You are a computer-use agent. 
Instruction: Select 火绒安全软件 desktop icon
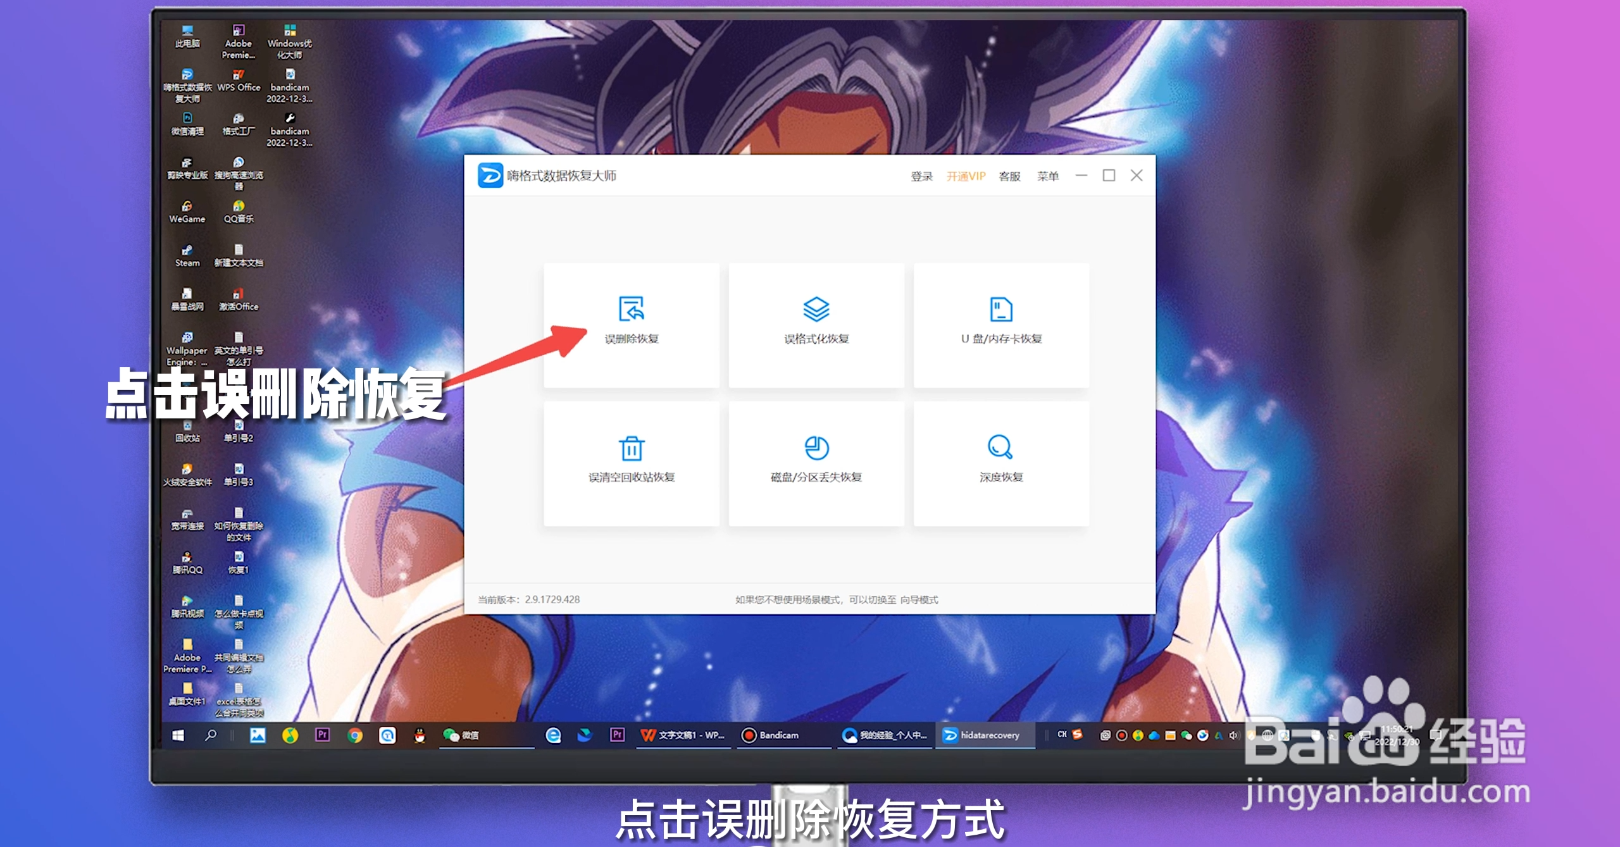(x=187, y=476)
